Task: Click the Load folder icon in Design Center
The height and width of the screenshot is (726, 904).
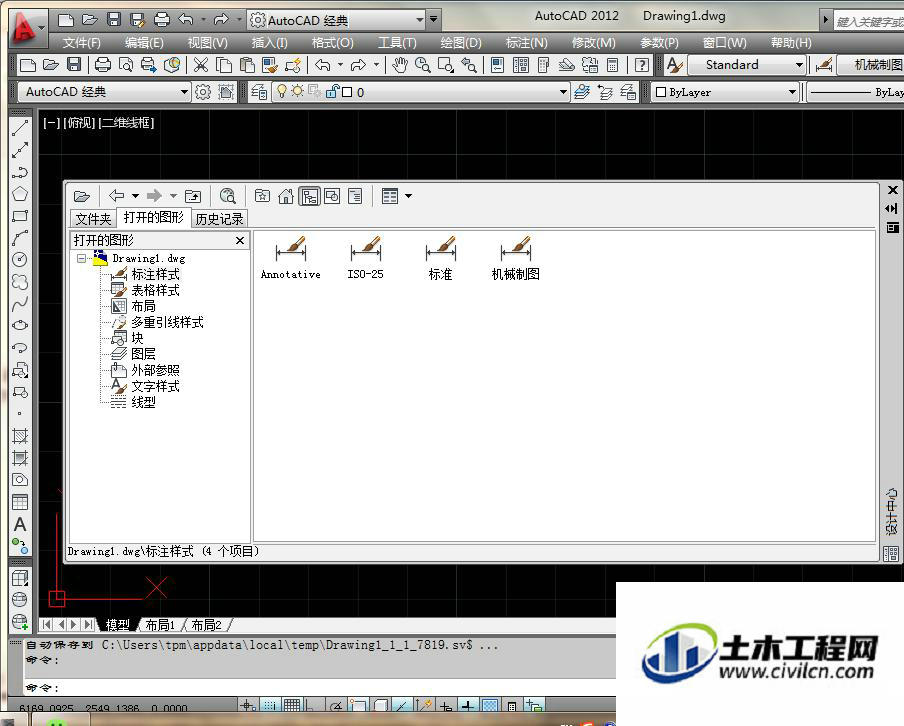Action: coord(82,197)
